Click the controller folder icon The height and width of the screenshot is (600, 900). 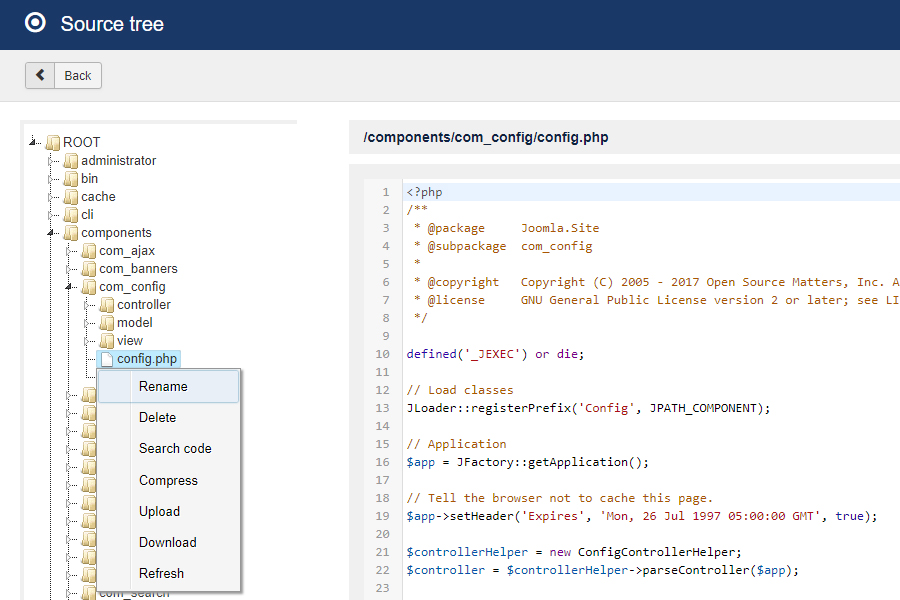tap(107, 305)
